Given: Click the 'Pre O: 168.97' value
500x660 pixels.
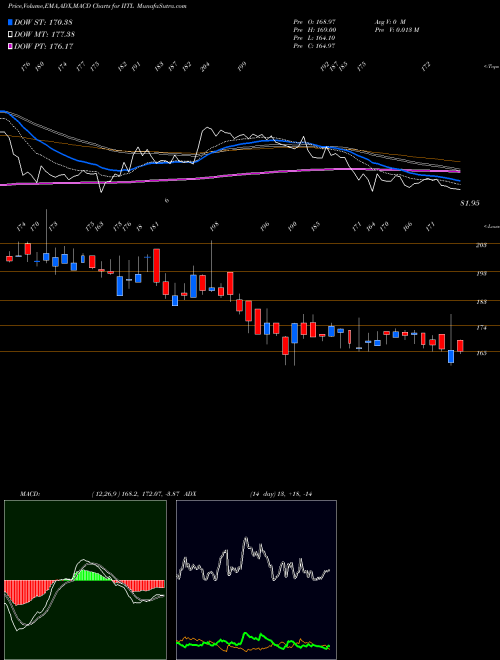Looking at the screenshot, I should (x=314, y=21).
